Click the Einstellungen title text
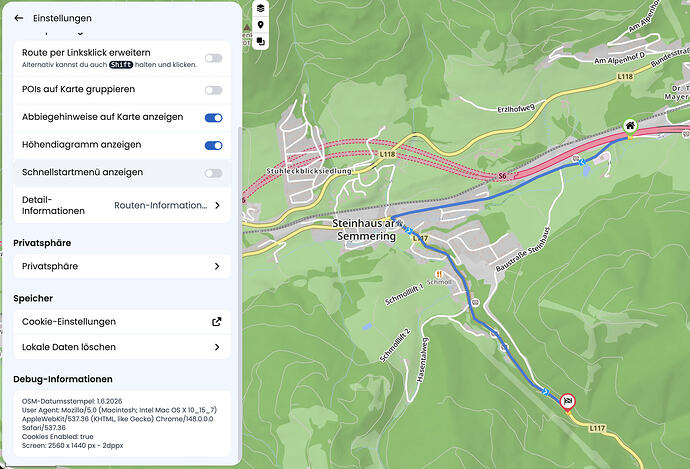The height and width of the screenshot is (469, 690). point(62,18)
